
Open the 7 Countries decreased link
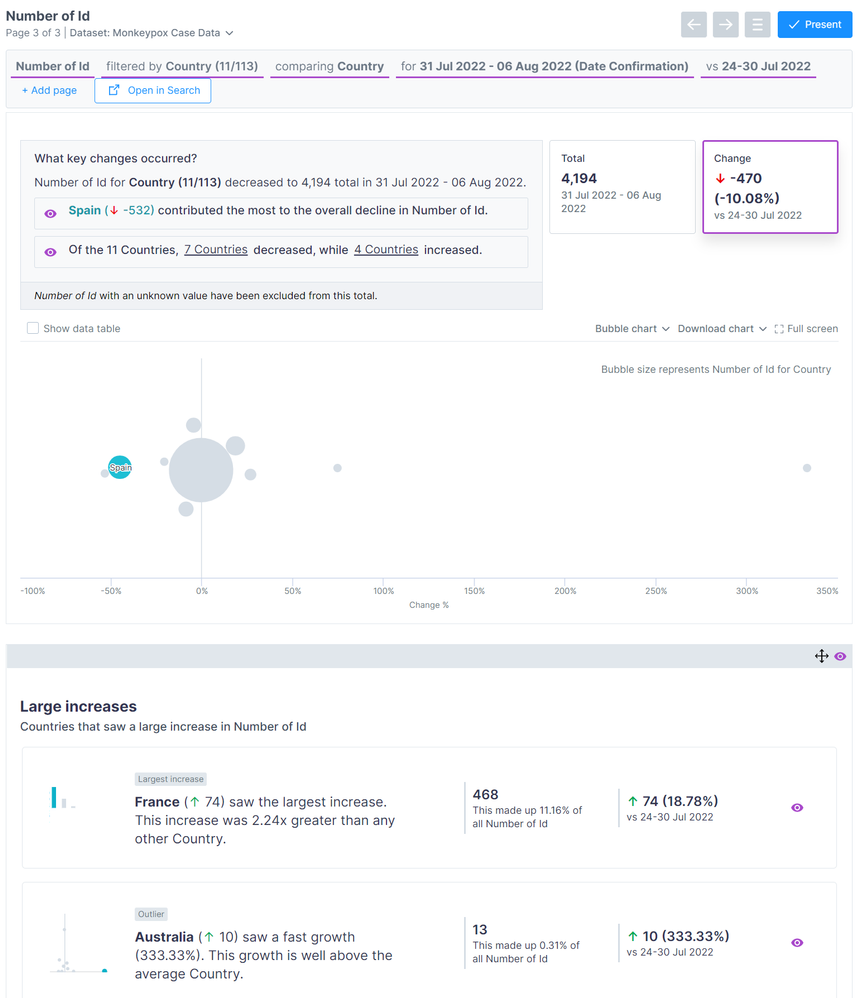coord(215,250)
